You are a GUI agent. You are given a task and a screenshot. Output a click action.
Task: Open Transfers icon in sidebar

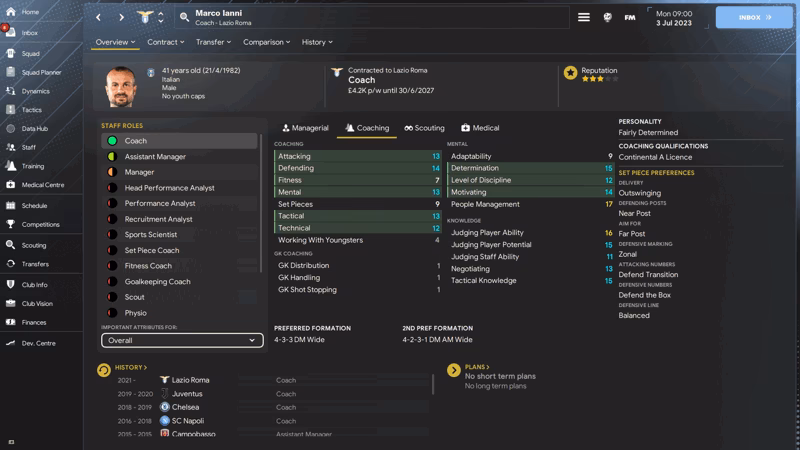pyautogui.click(x=11, y=264)
